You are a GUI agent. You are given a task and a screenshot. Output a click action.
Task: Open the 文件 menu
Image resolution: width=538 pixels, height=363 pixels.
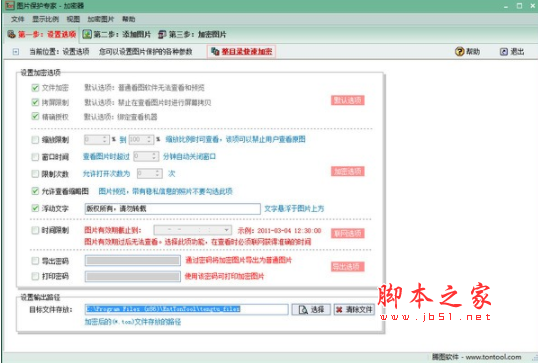coord(17,19)
